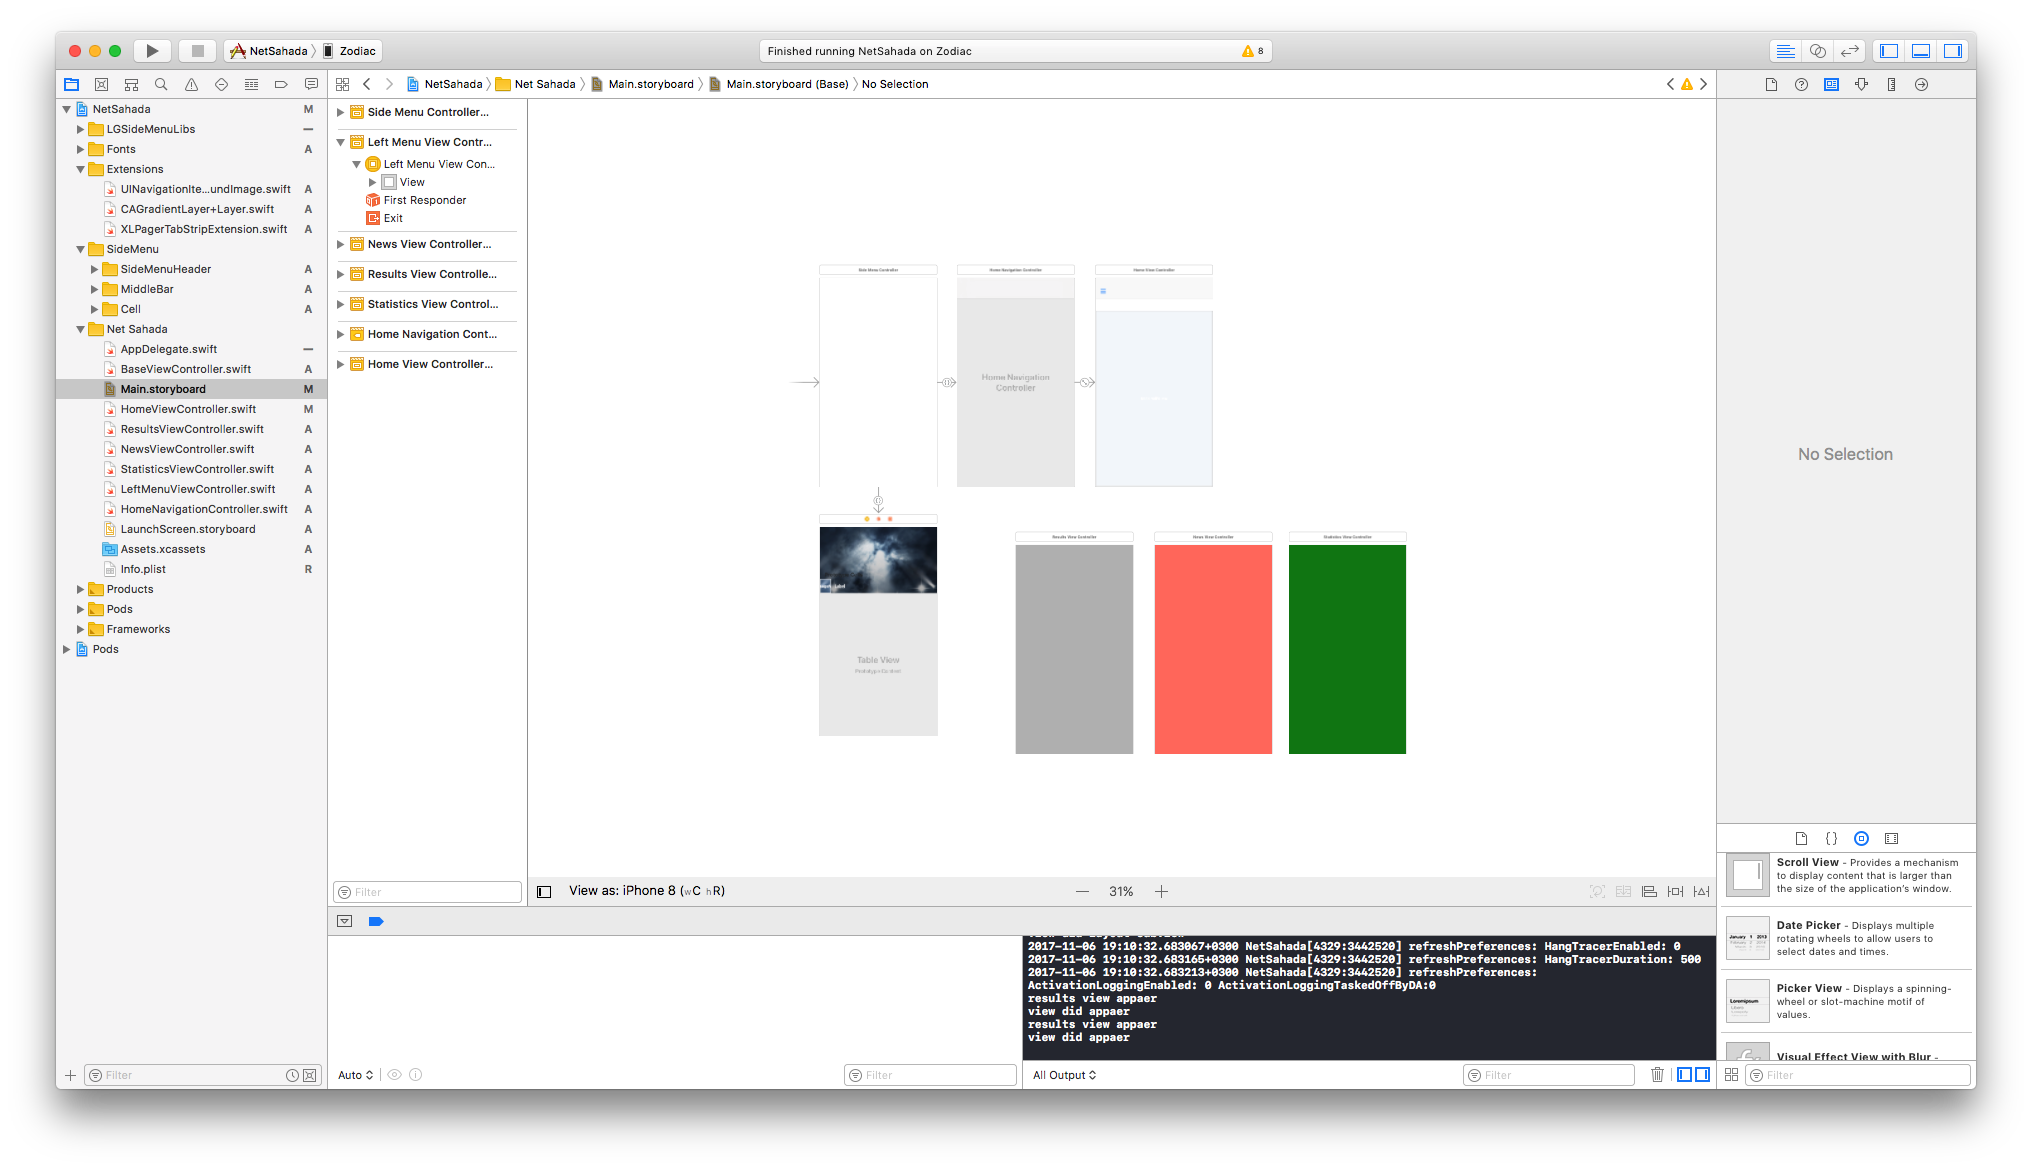Show the Object library
This screenshot has height=1169, width=2032.
click(1861, 839)
